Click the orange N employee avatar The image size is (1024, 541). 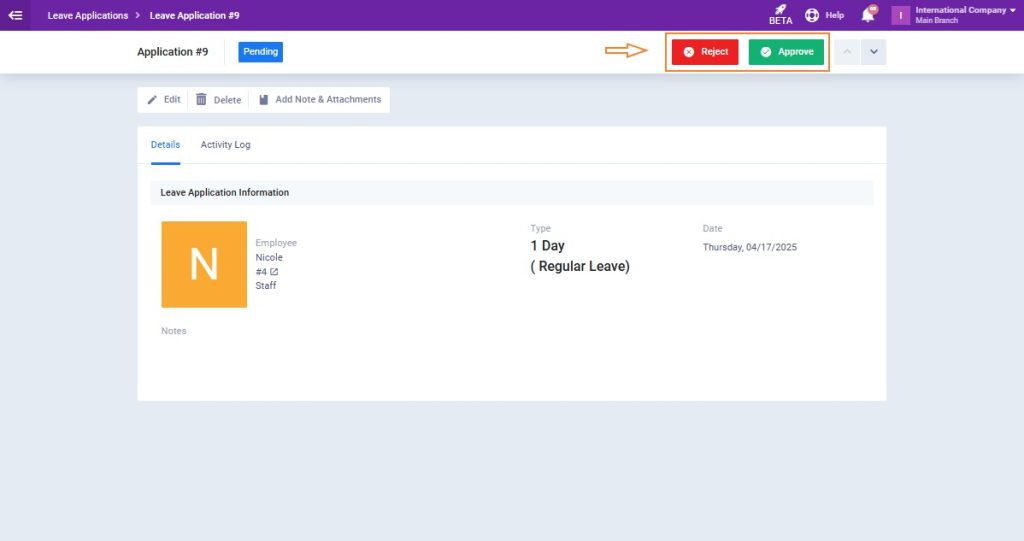point(204,264)
